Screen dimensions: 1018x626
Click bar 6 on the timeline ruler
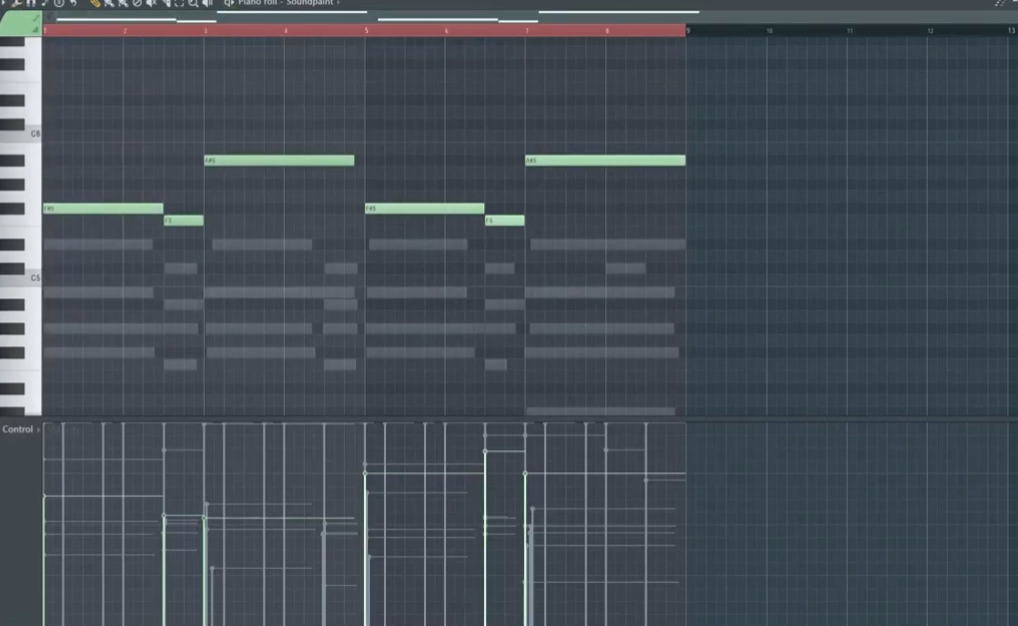(x=447, y=31)
